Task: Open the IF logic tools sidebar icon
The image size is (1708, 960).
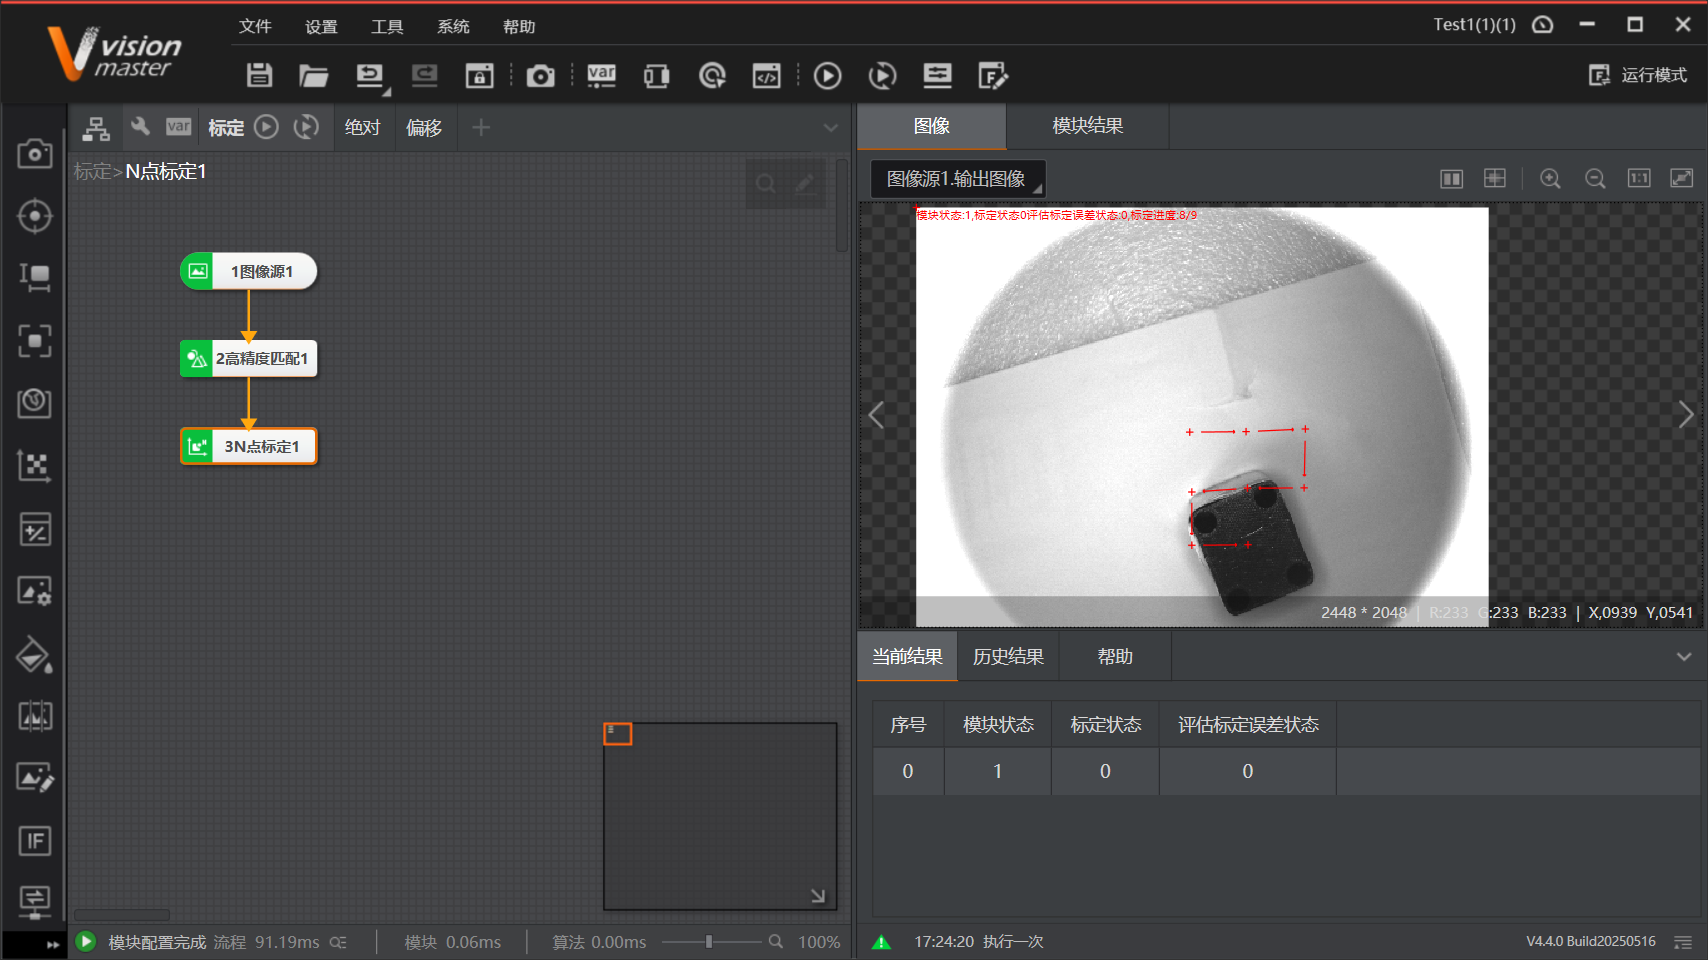Action: [x=35, y=841]
